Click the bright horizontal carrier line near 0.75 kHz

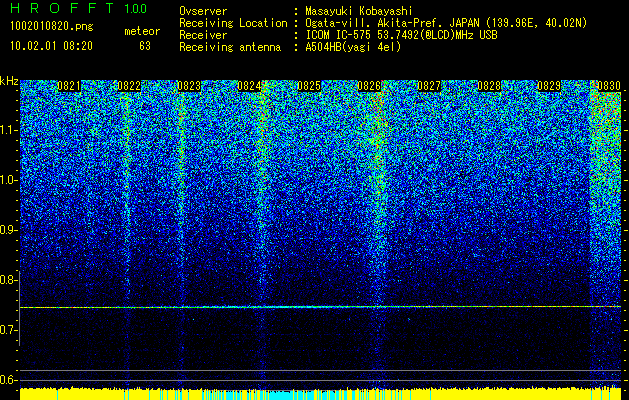[x=320, y=307]
